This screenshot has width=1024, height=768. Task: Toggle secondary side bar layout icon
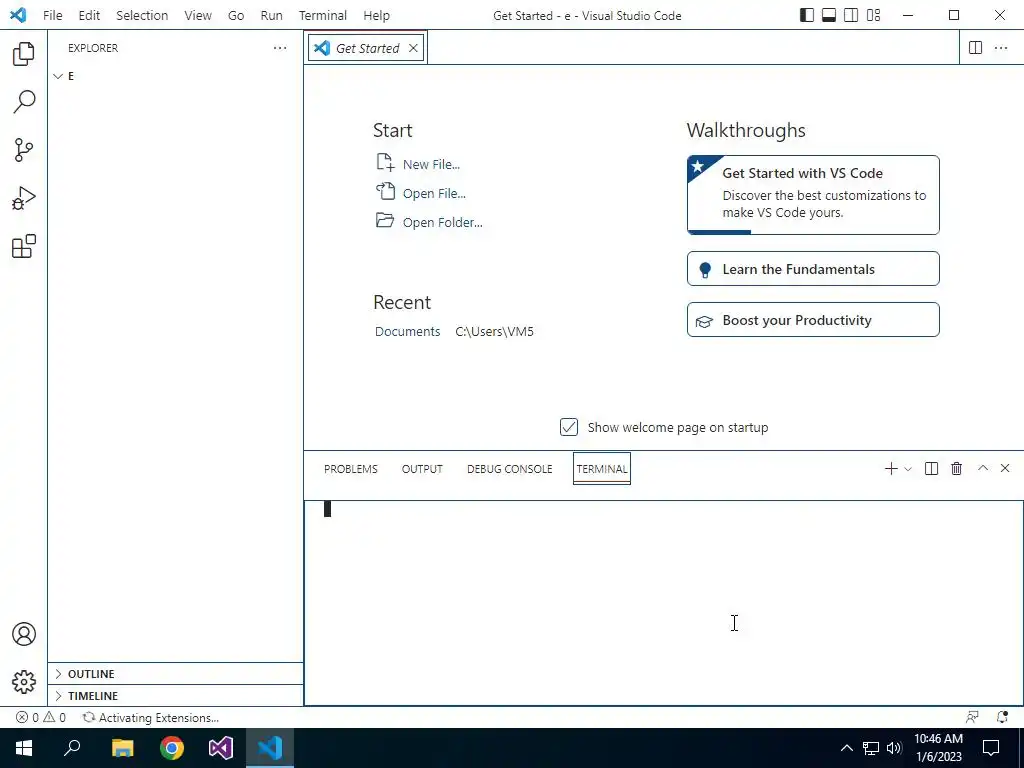pos(851,15)
